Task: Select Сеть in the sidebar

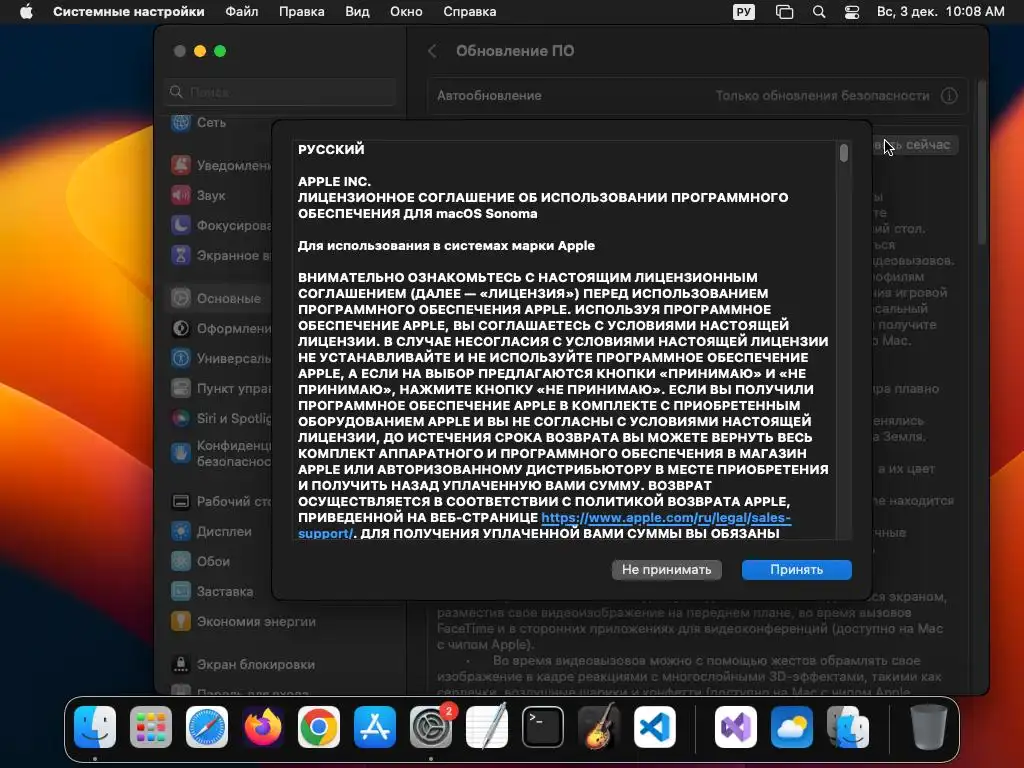Action: pyautogui.click(x=211, y=123)
